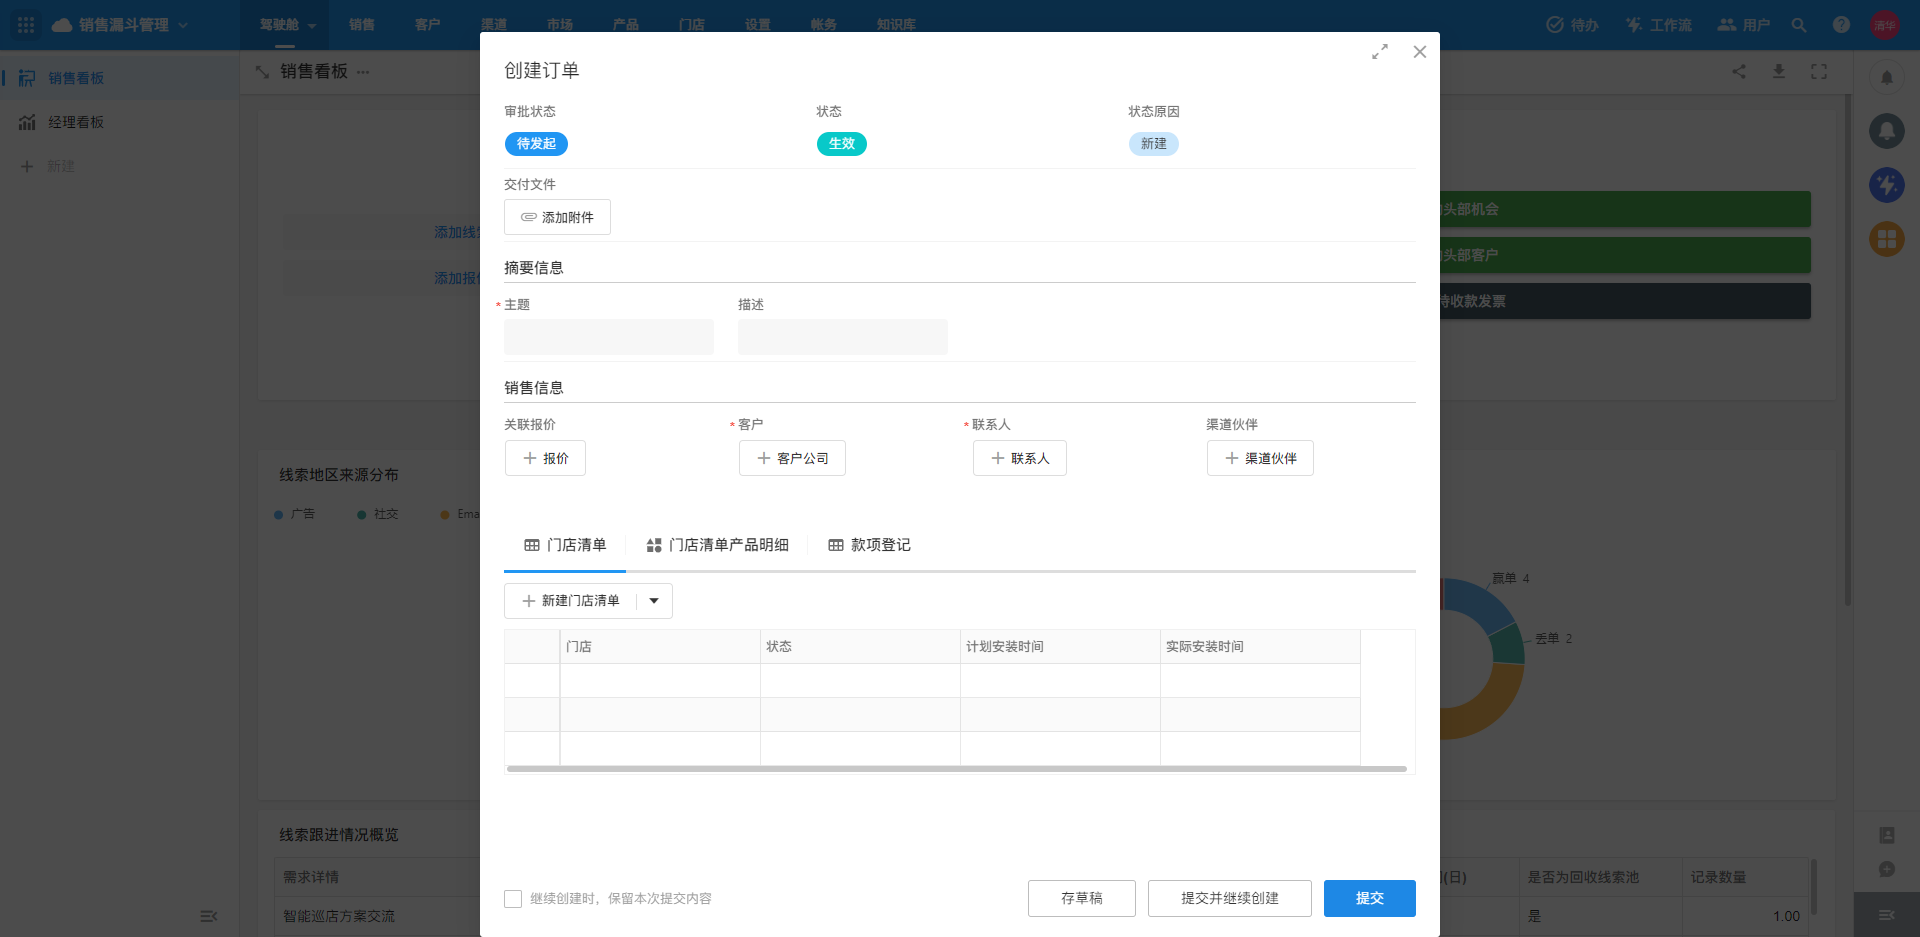Open the 销售 menu
1920x937 pixels.
tap(362, 25)
